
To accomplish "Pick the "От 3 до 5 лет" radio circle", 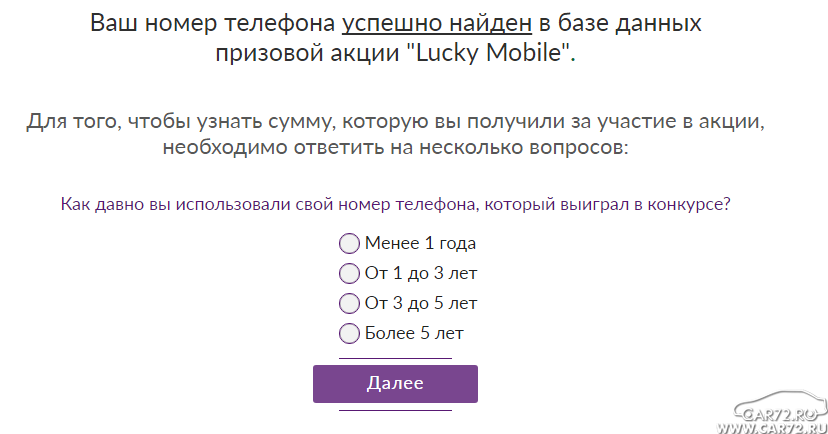I will (349, 304).
